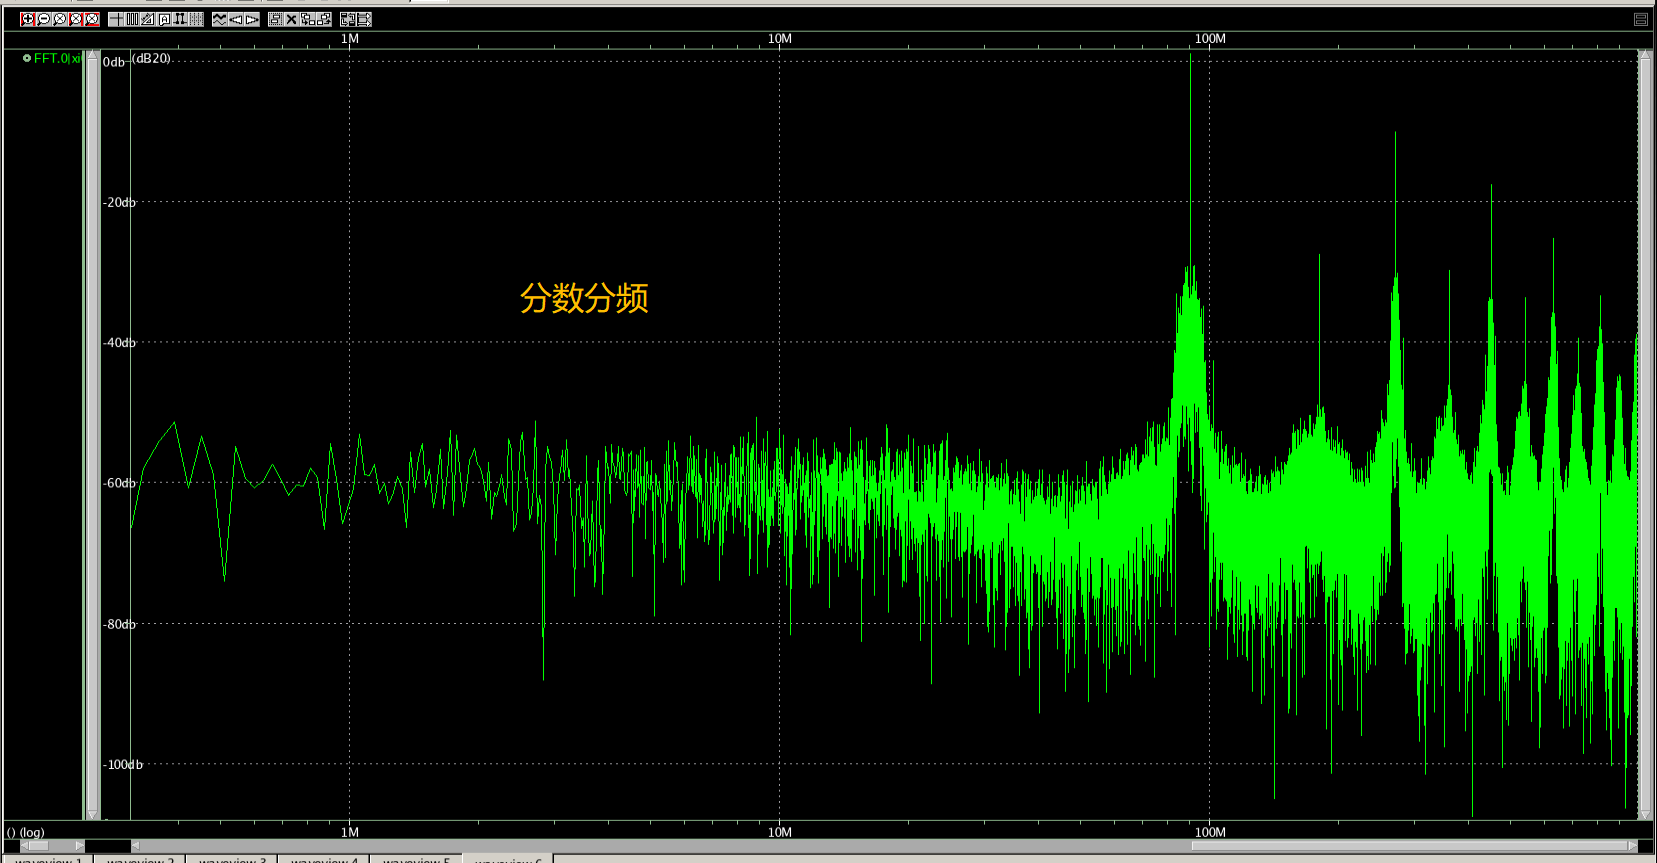This screenshot has height=863, width=1657.
Task: Click the stacked panels icon at top right
Action: coord(1641,19)
